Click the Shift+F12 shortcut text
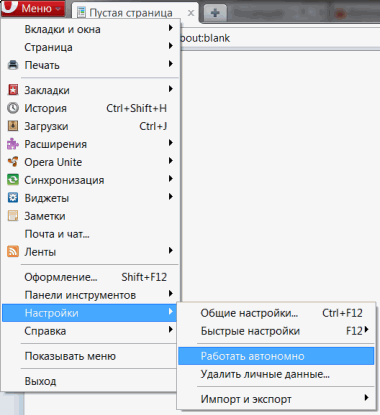Viewport: 380px width, 415px height. [x=144, y=277]
